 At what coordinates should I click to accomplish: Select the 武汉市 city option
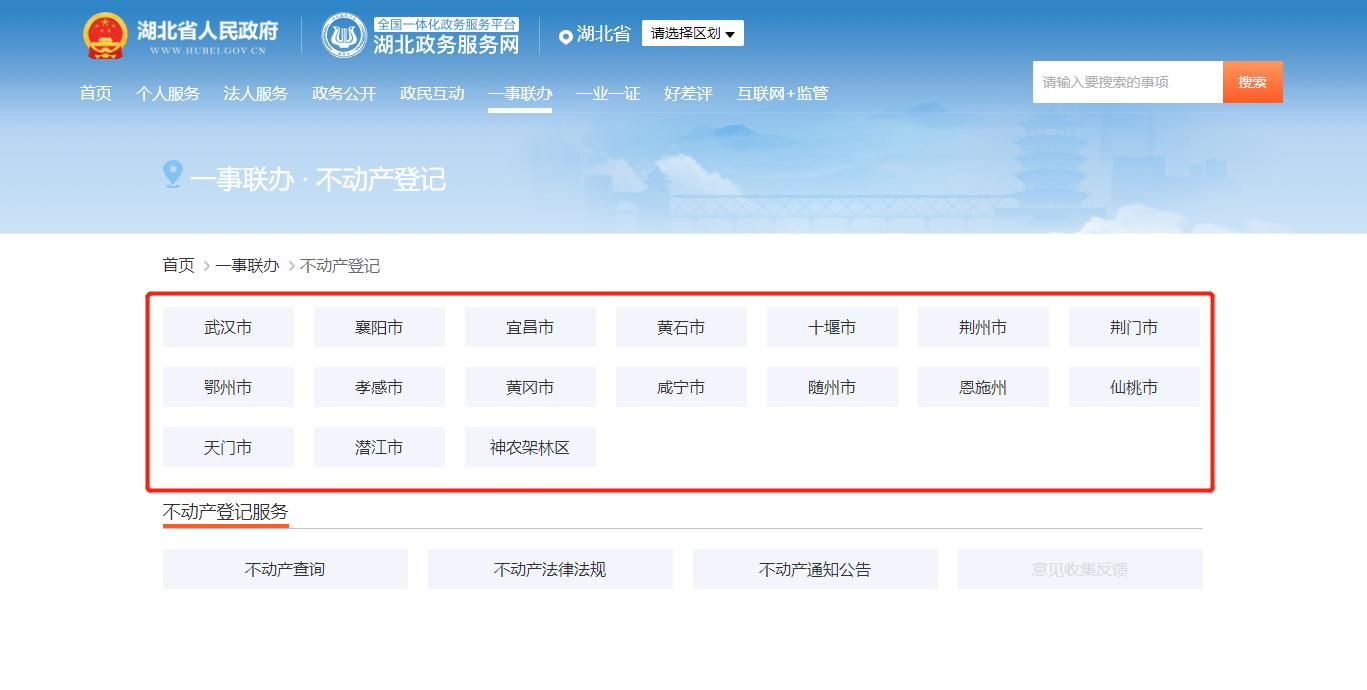point(228,326)
